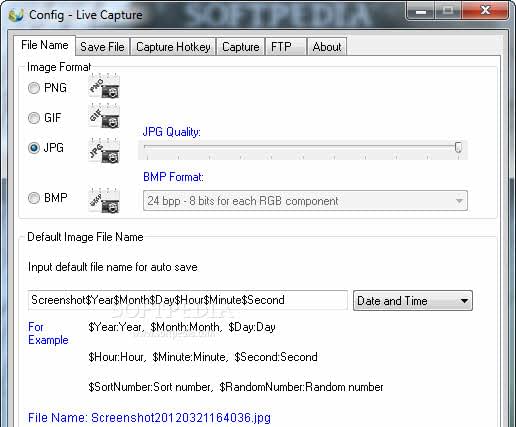Select the PNG radio button
516x427 pixels.
pos(34,88)
